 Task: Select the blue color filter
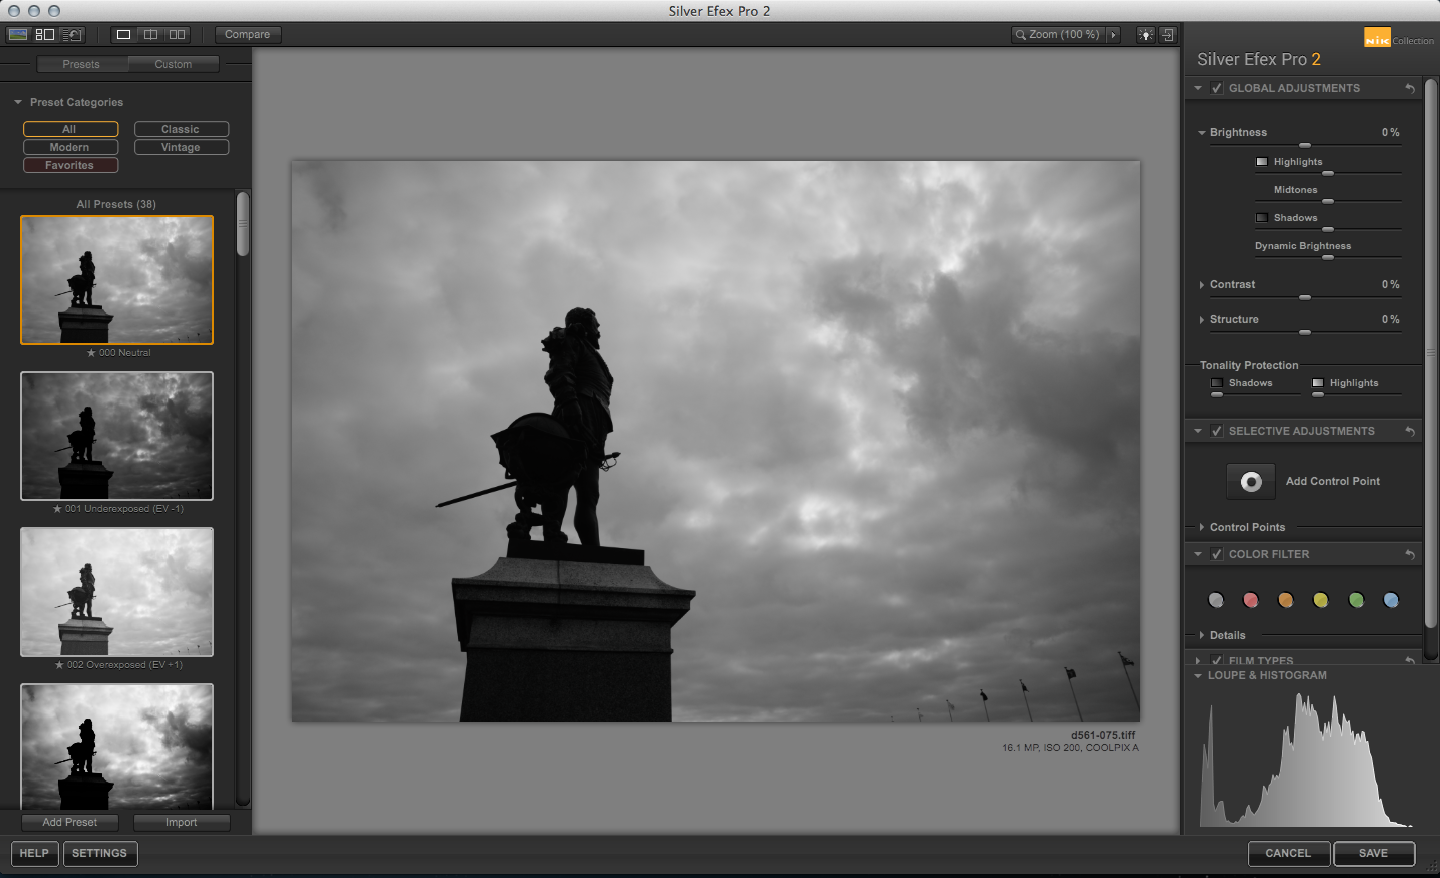pos(1391,600)
